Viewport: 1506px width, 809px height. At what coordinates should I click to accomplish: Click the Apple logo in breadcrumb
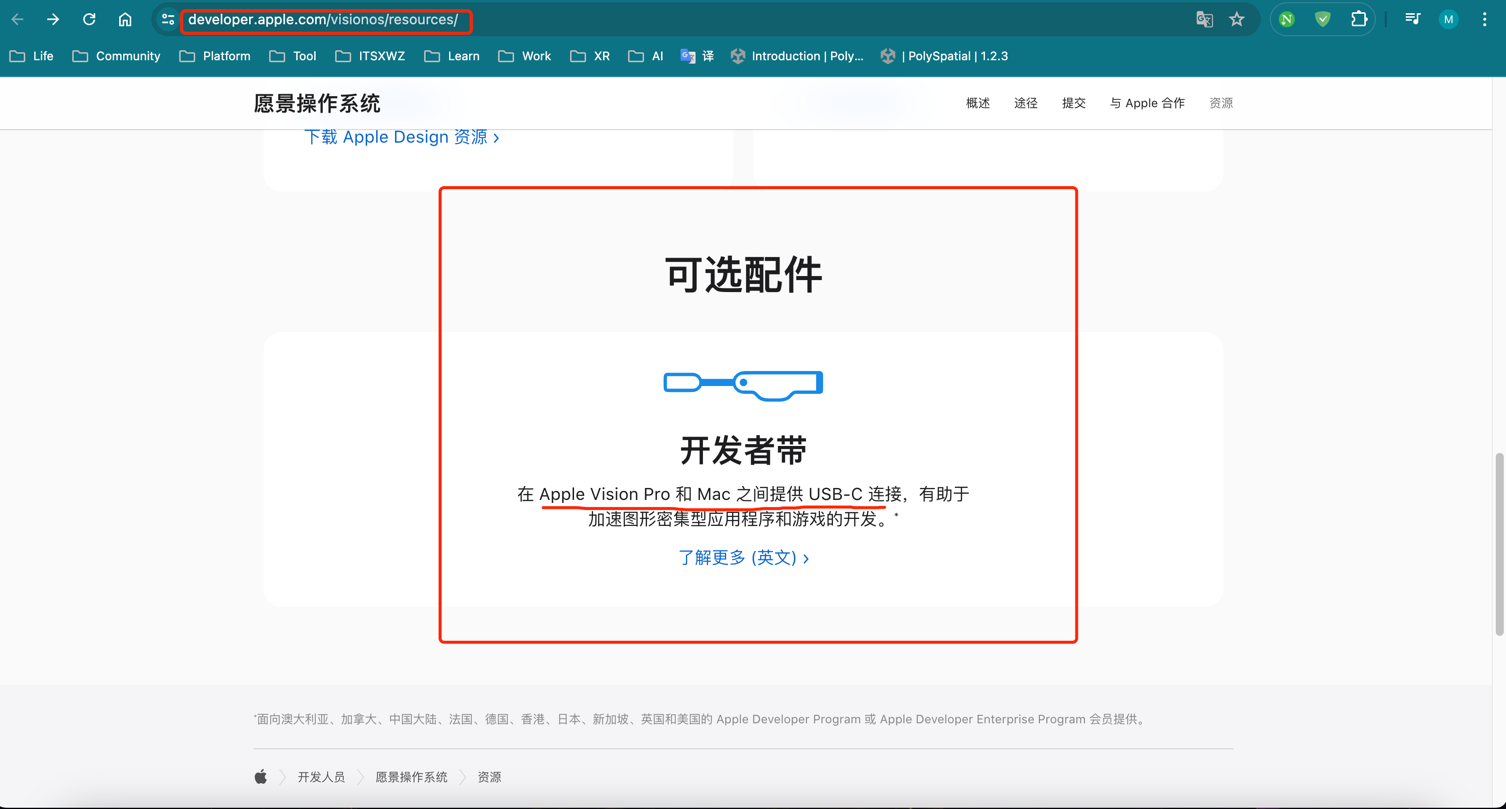261,777
